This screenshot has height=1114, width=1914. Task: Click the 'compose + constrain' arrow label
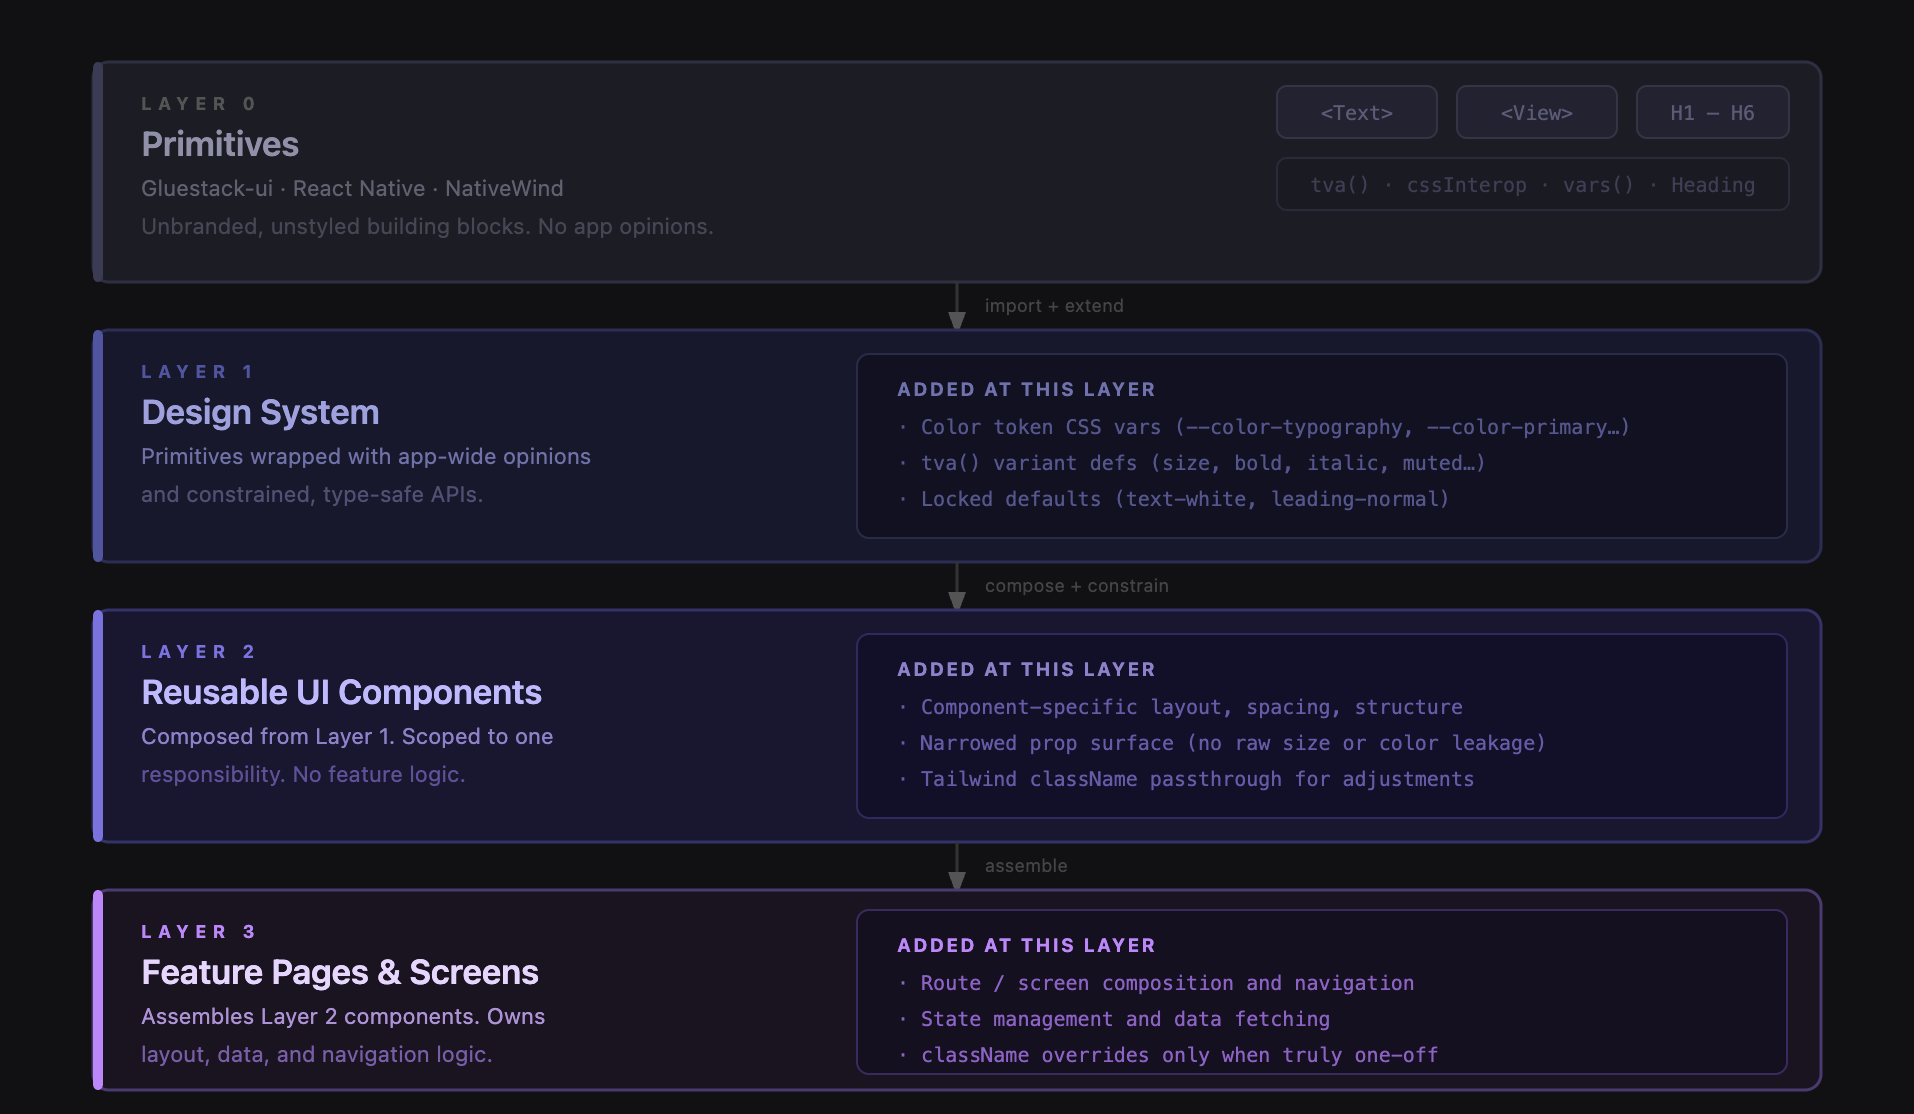(x=1077, y=586)
